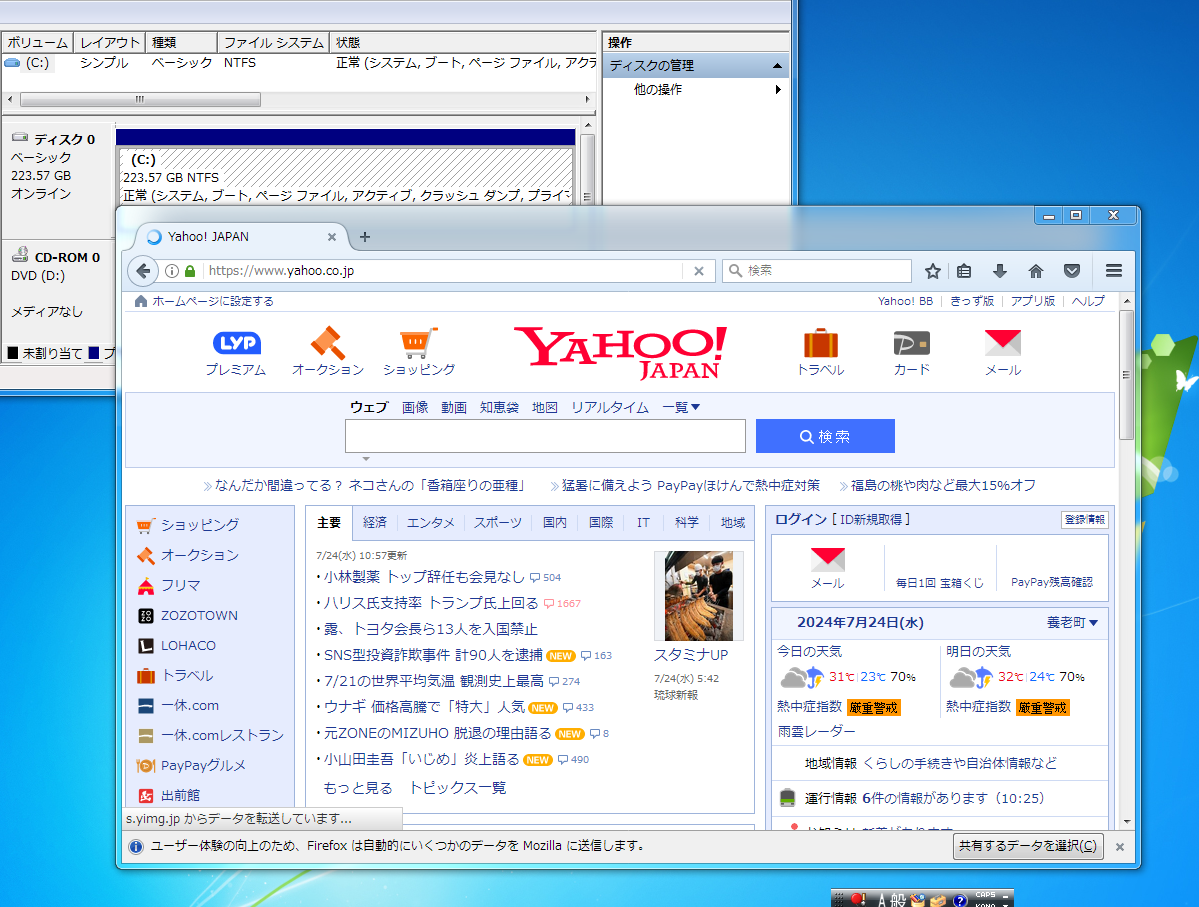Switch to 経済 news tab

click(375, 522)
